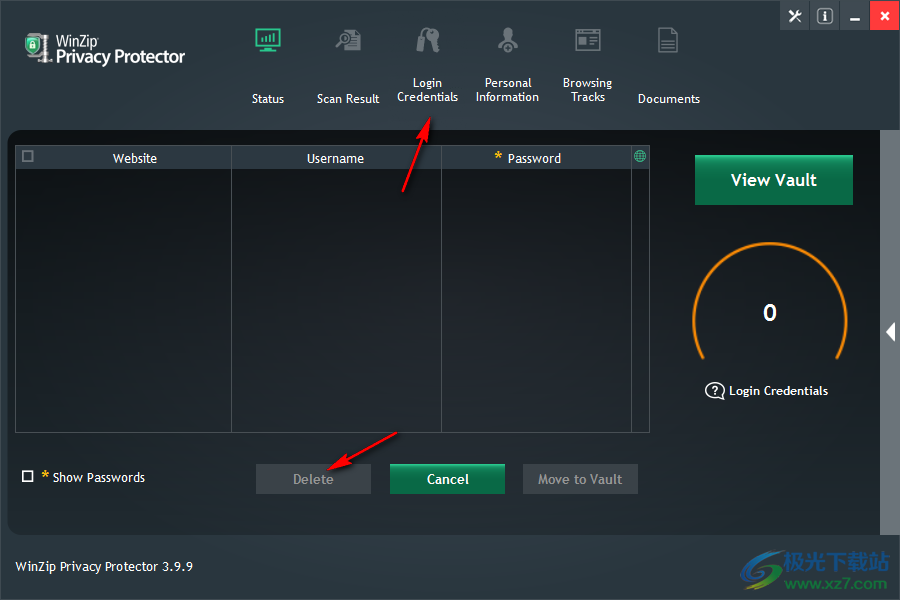This screenshot has width=900, height=600.
Task: Click the Browsing Tracks browser icon
Action: point(588,40)
